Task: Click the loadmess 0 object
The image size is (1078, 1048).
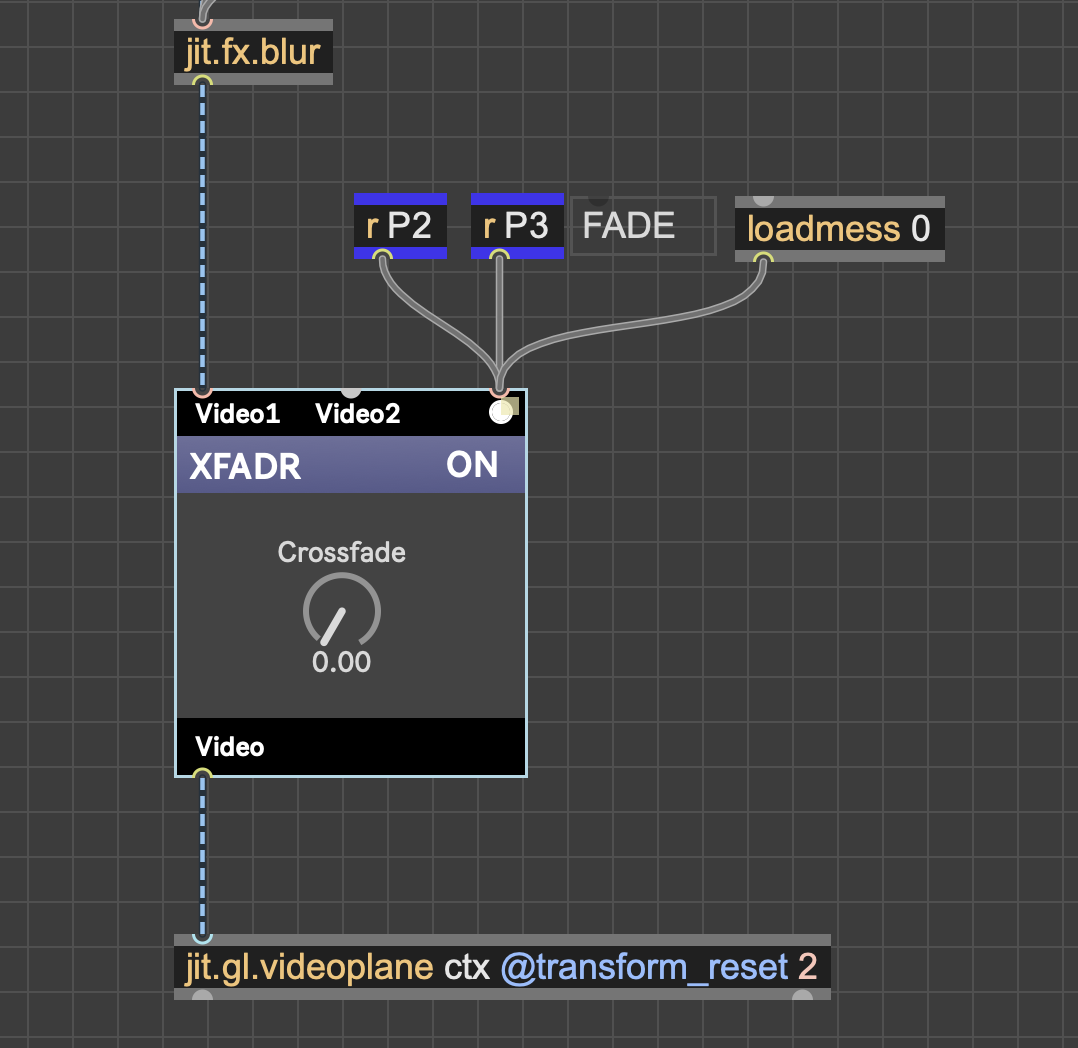Action: [839, 228]
